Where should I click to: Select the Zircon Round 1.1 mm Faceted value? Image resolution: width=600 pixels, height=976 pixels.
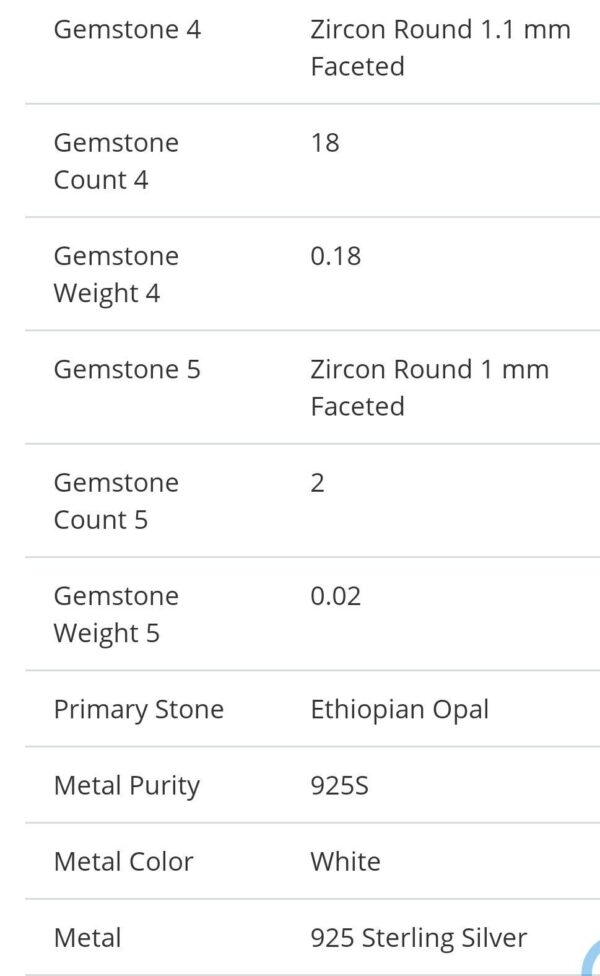[x=440, y=48]
